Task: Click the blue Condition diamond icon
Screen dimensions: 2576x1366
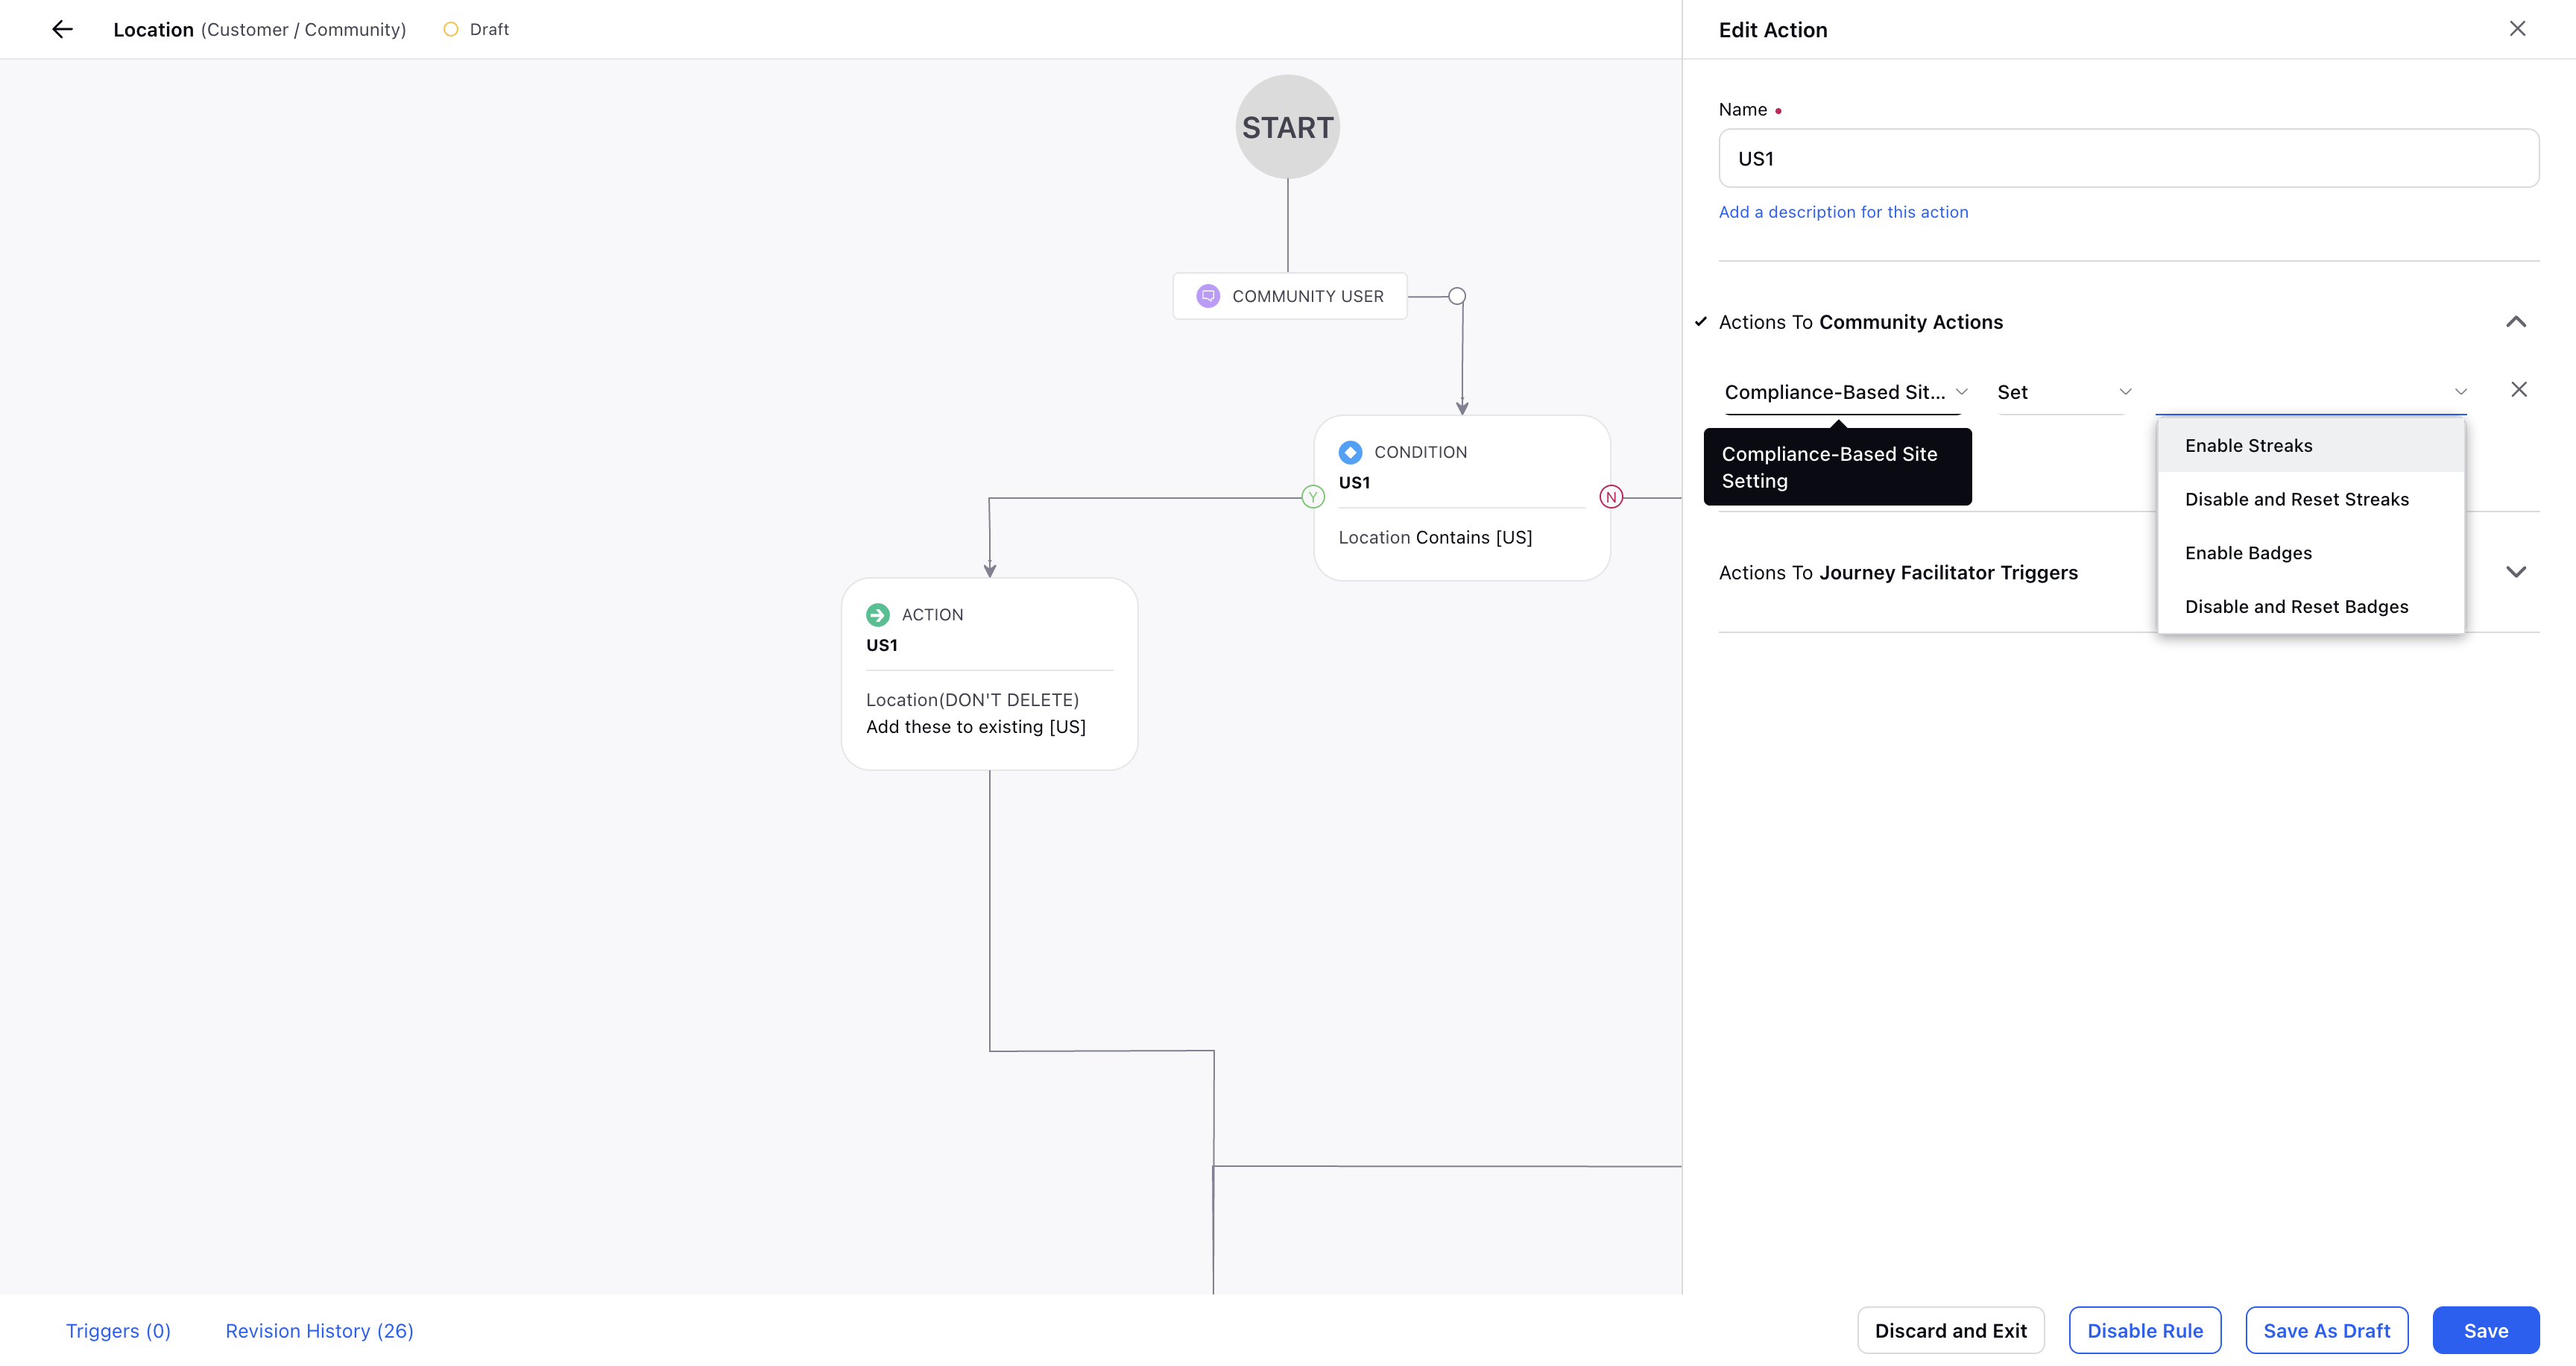Action: tap(1350, 452)
